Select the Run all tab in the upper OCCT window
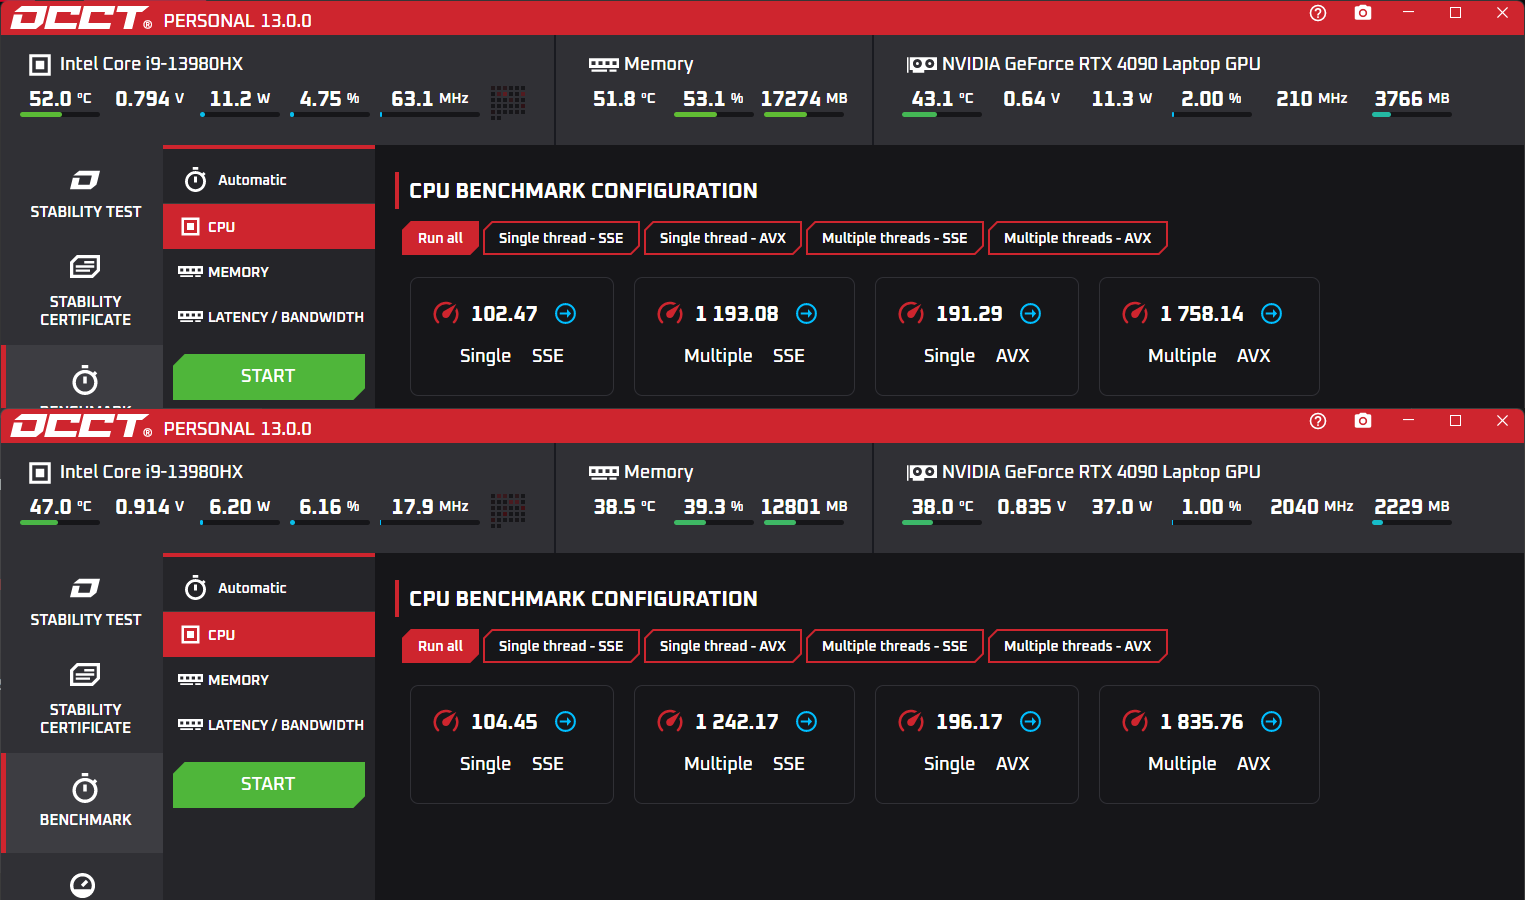This screenshot has width=1525, height=900. coord(440,238)
